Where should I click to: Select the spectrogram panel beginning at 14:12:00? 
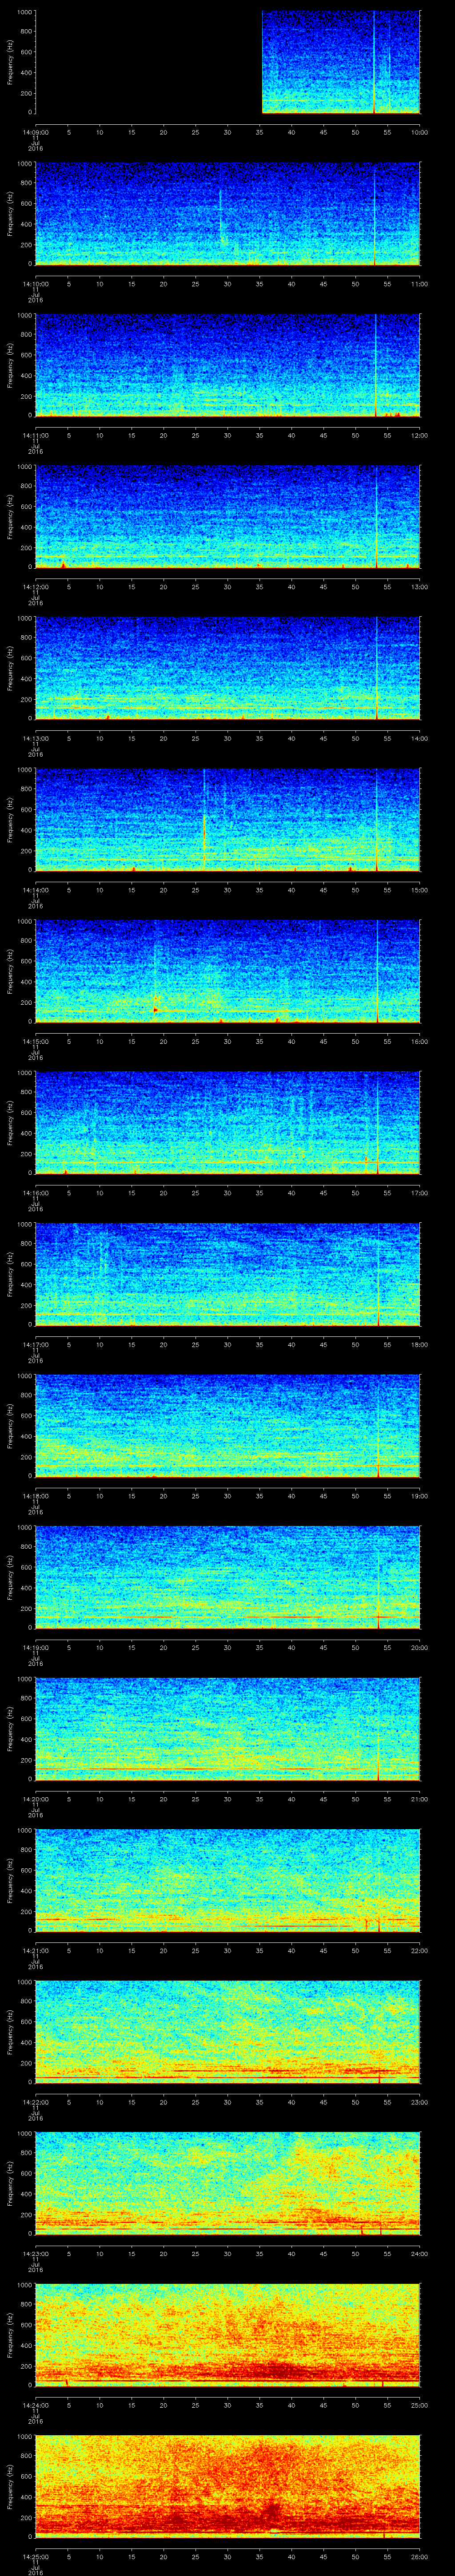coord(227,517)
